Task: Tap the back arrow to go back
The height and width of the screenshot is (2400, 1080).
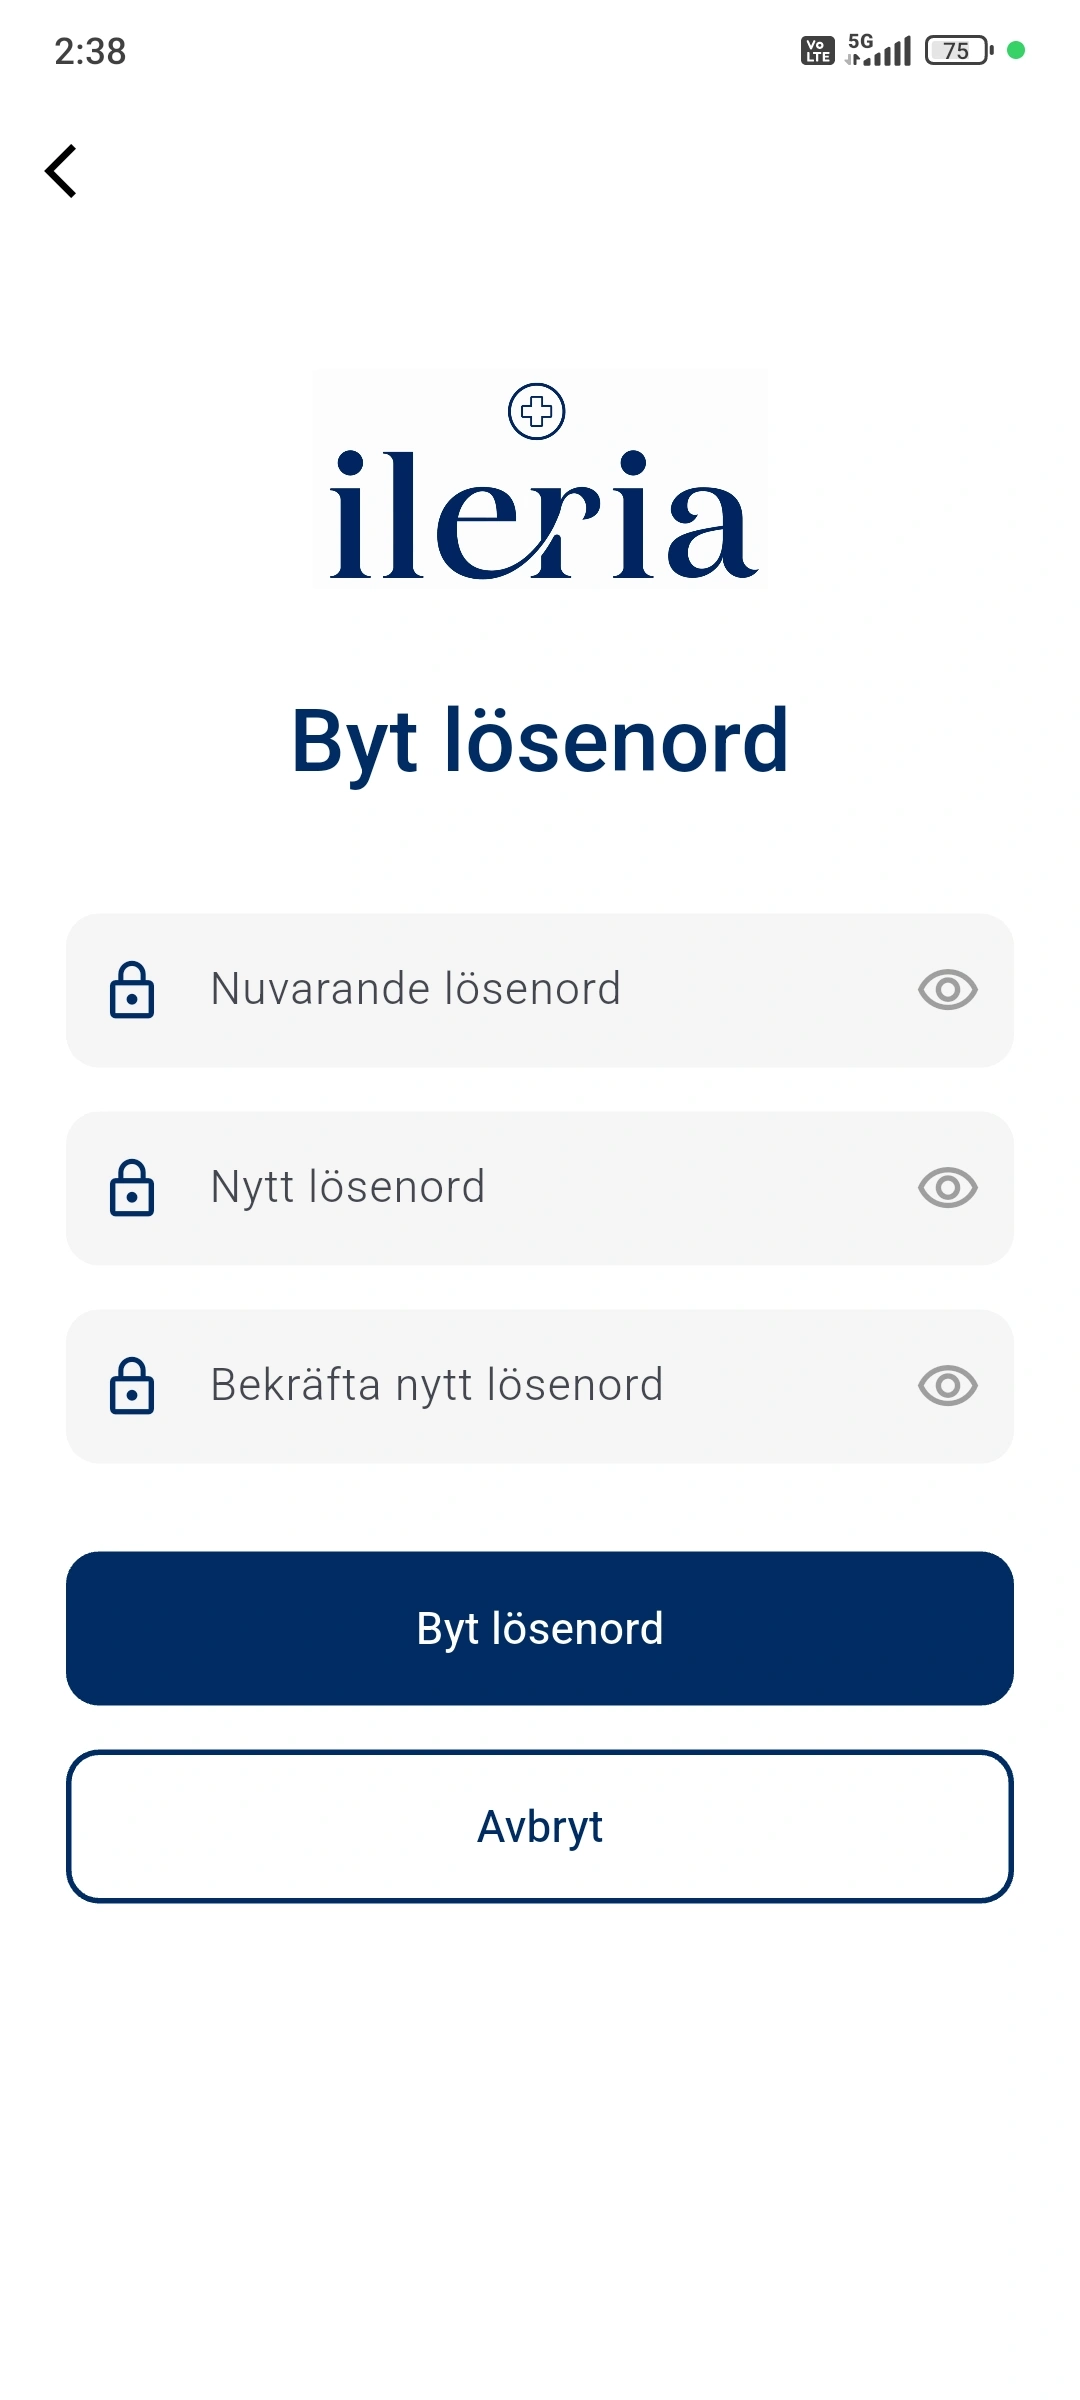Action: point(60,170)
